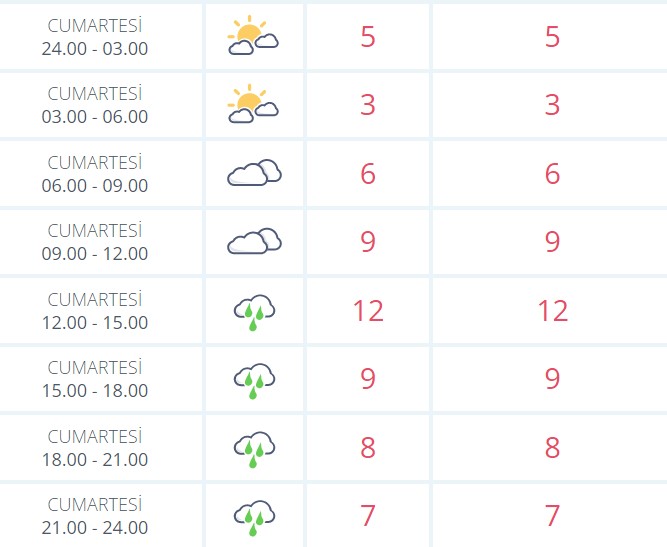Select the Cumartesi 06.00 - 09.00 time cell
Viewport: 667px width, 547px height.
[100, 174]
